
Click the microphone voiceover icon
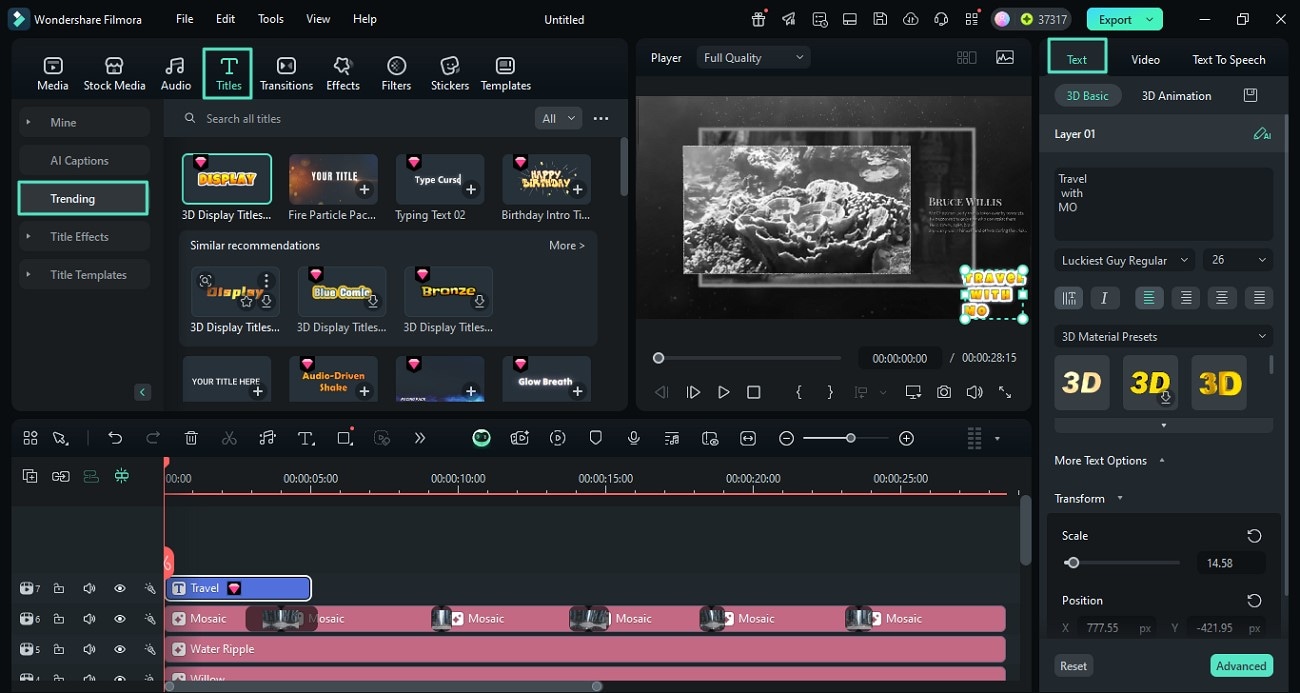(x=633, y=438)
